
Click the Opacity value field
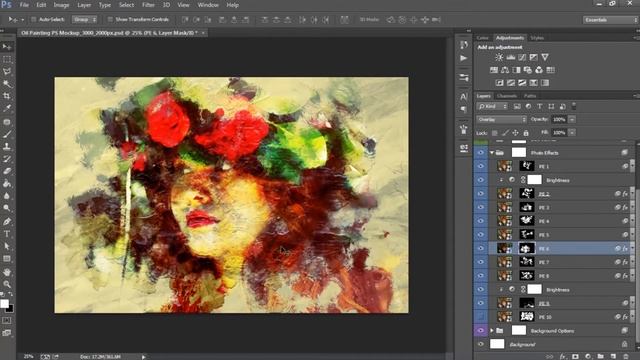(559, 120)
